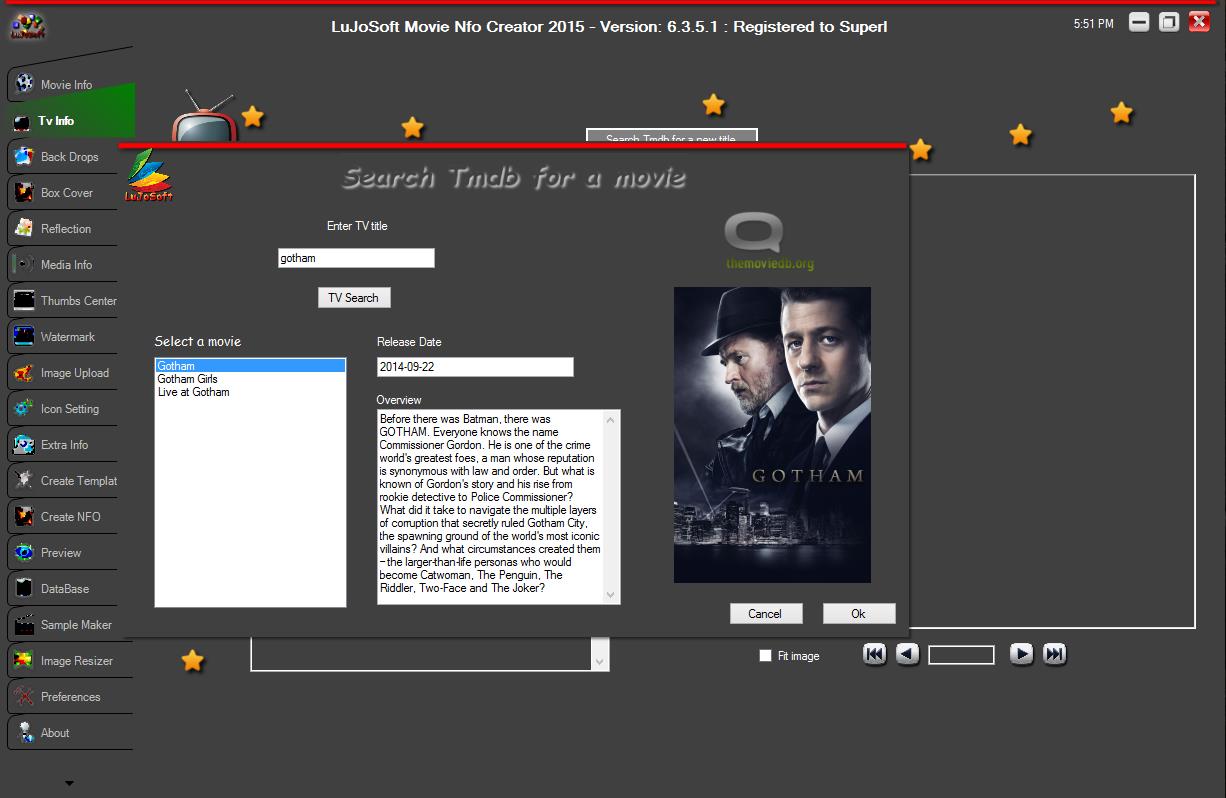Expand sidebar list with the bottom arrow
This screenshot has height=798, width=1226.
(69, 783)
